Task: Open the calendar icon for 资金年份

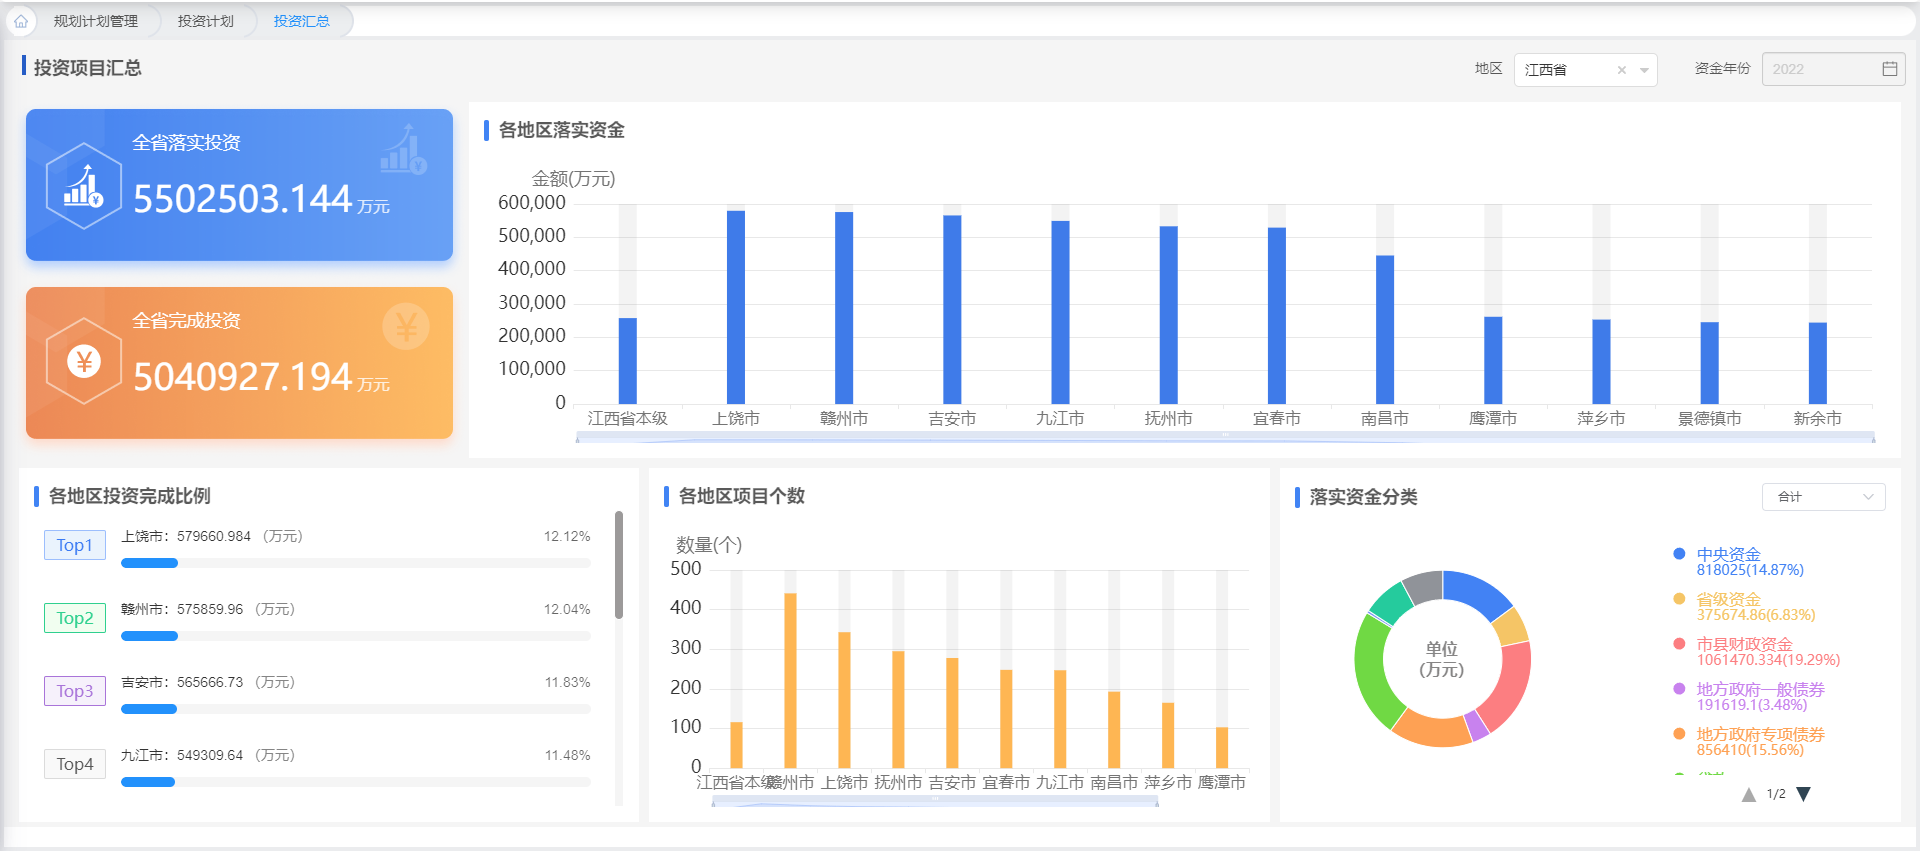Action: tap(1889, 69)
